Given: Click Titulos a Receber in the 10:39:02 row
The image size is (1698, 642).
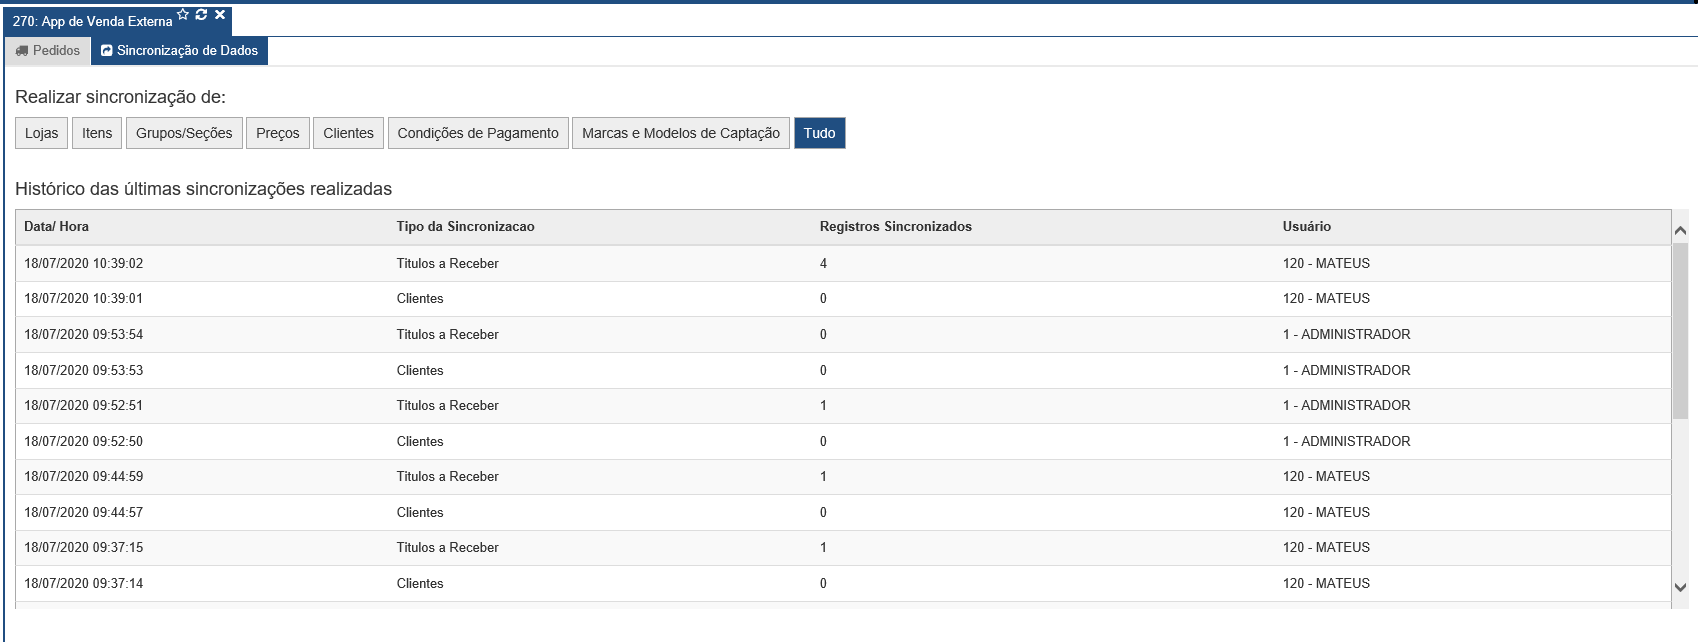Looking at the screenshot, I should pos(447,264).
